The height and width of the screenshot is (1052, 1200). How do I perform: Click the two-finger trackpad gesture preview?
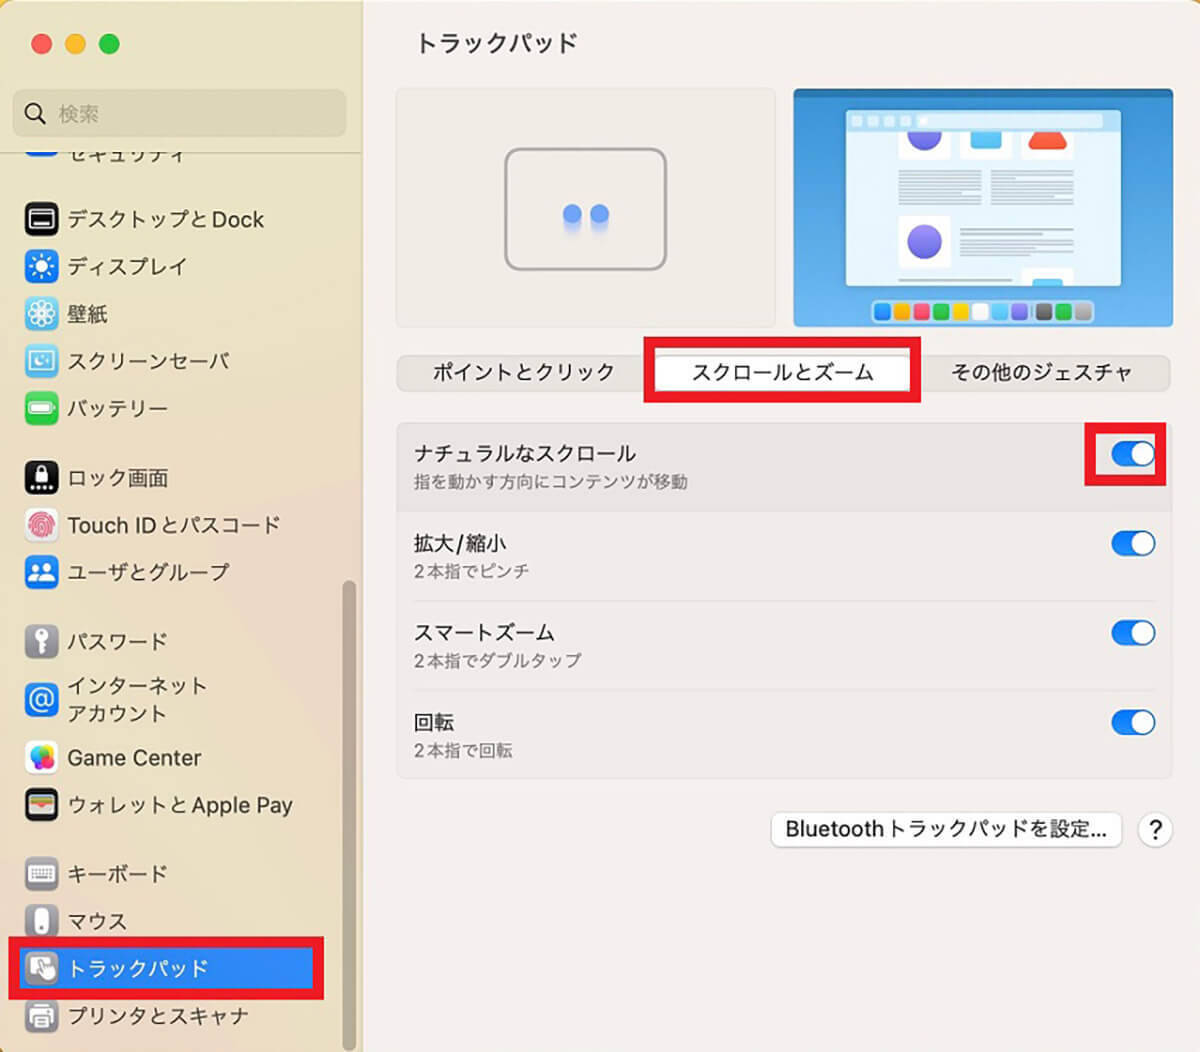[x=586, y=208]
